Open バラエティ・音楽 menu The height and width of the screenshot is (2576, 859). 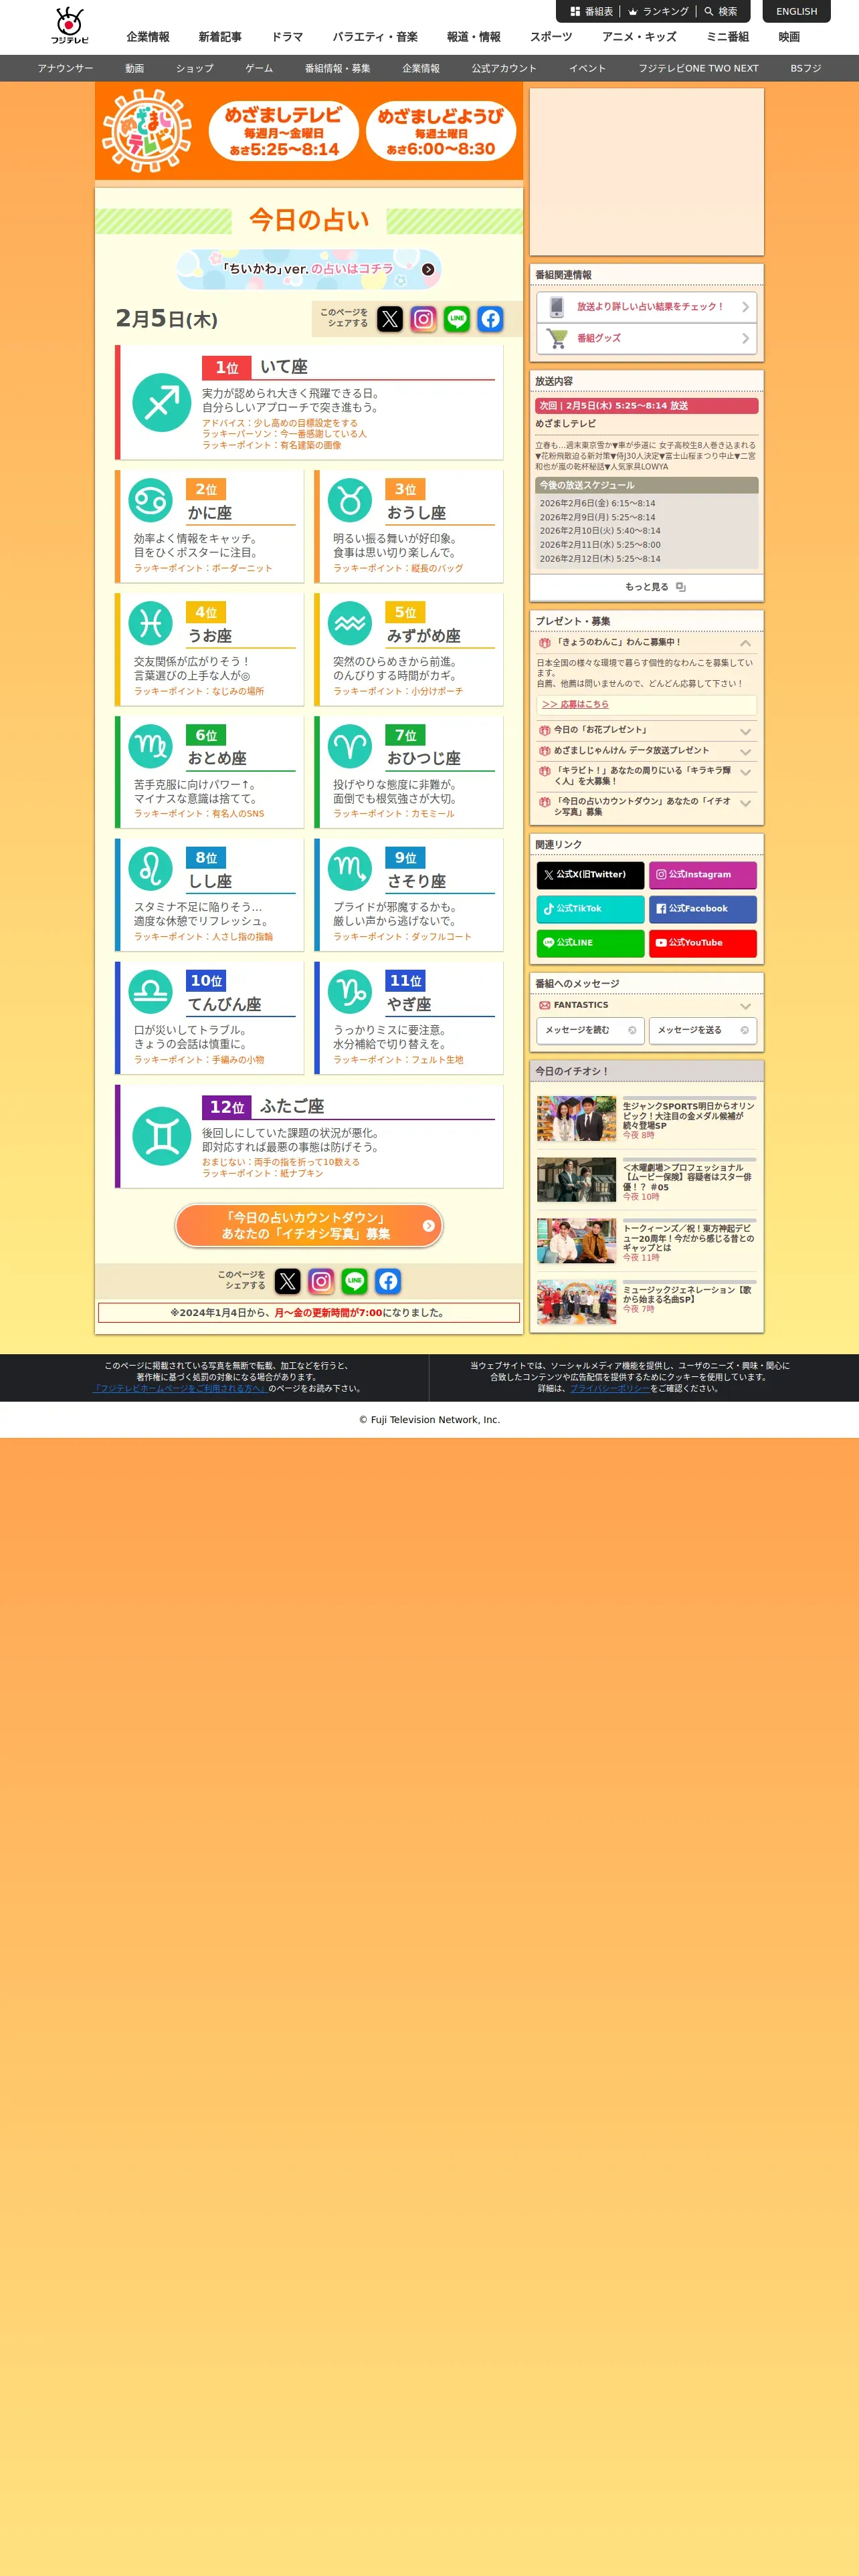pyautogui.click(x=375, y=37)
